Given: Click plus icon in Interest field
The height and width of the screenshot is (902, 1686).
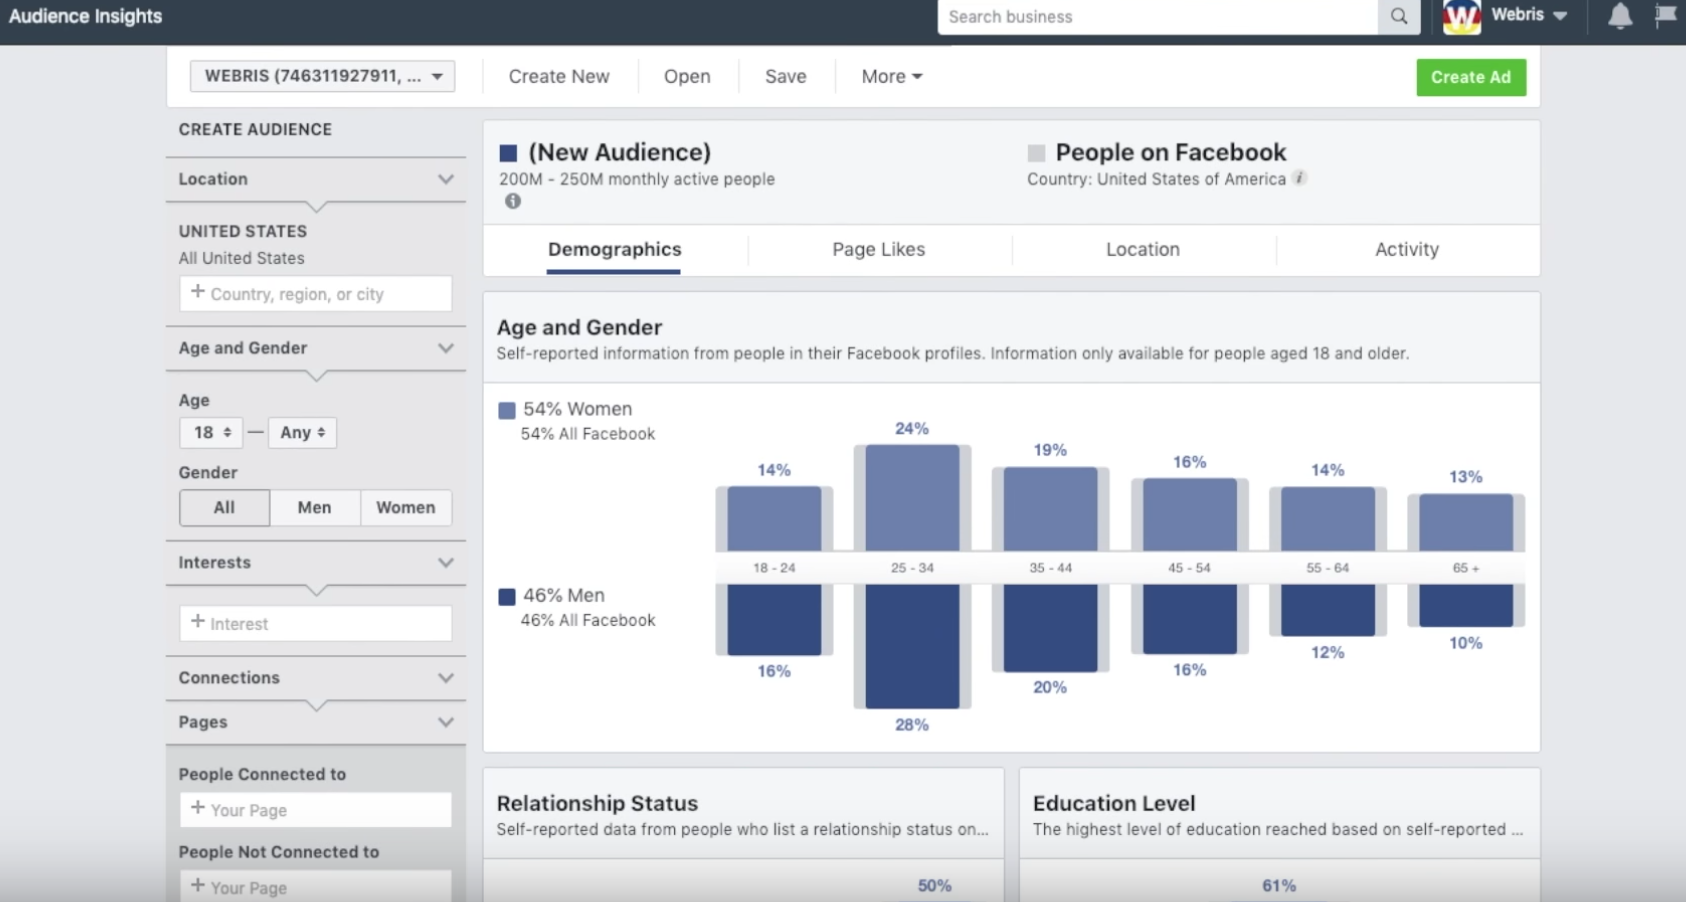Looking at the screenshot, I should [x=198, y=622].
